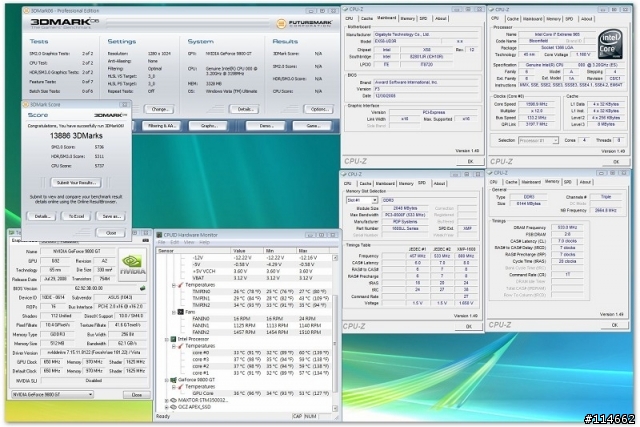Click the Sensor column header in Hardware Monitor
The height and width of the screenshot is (427, 640).
click(x=194, y=250)
